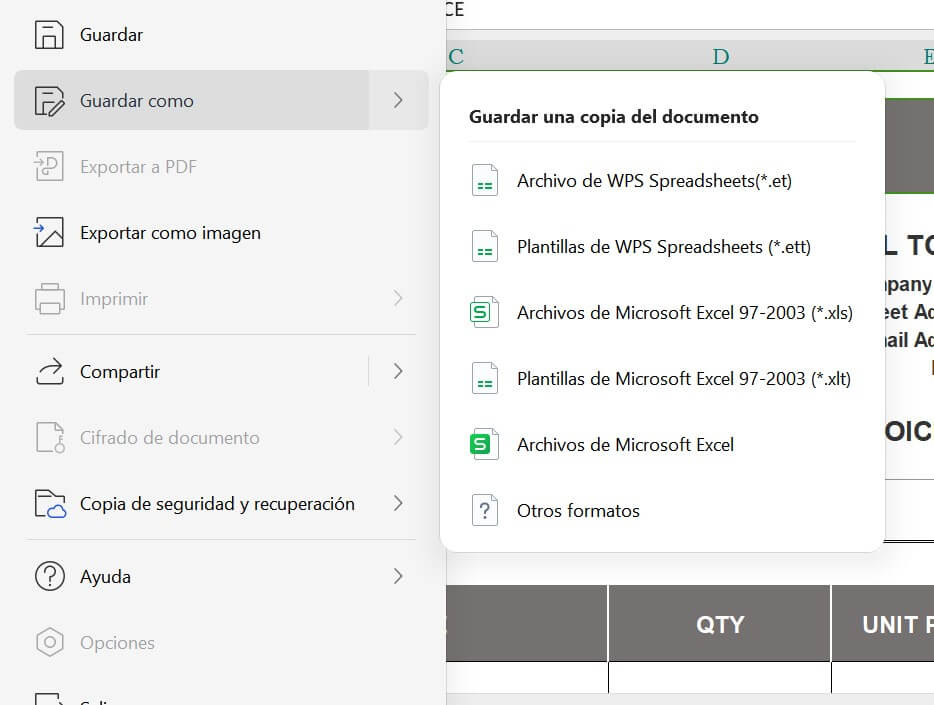
Task: Select the WPS Spreadsheets (*.et) file icon
Action: point(484,180)
